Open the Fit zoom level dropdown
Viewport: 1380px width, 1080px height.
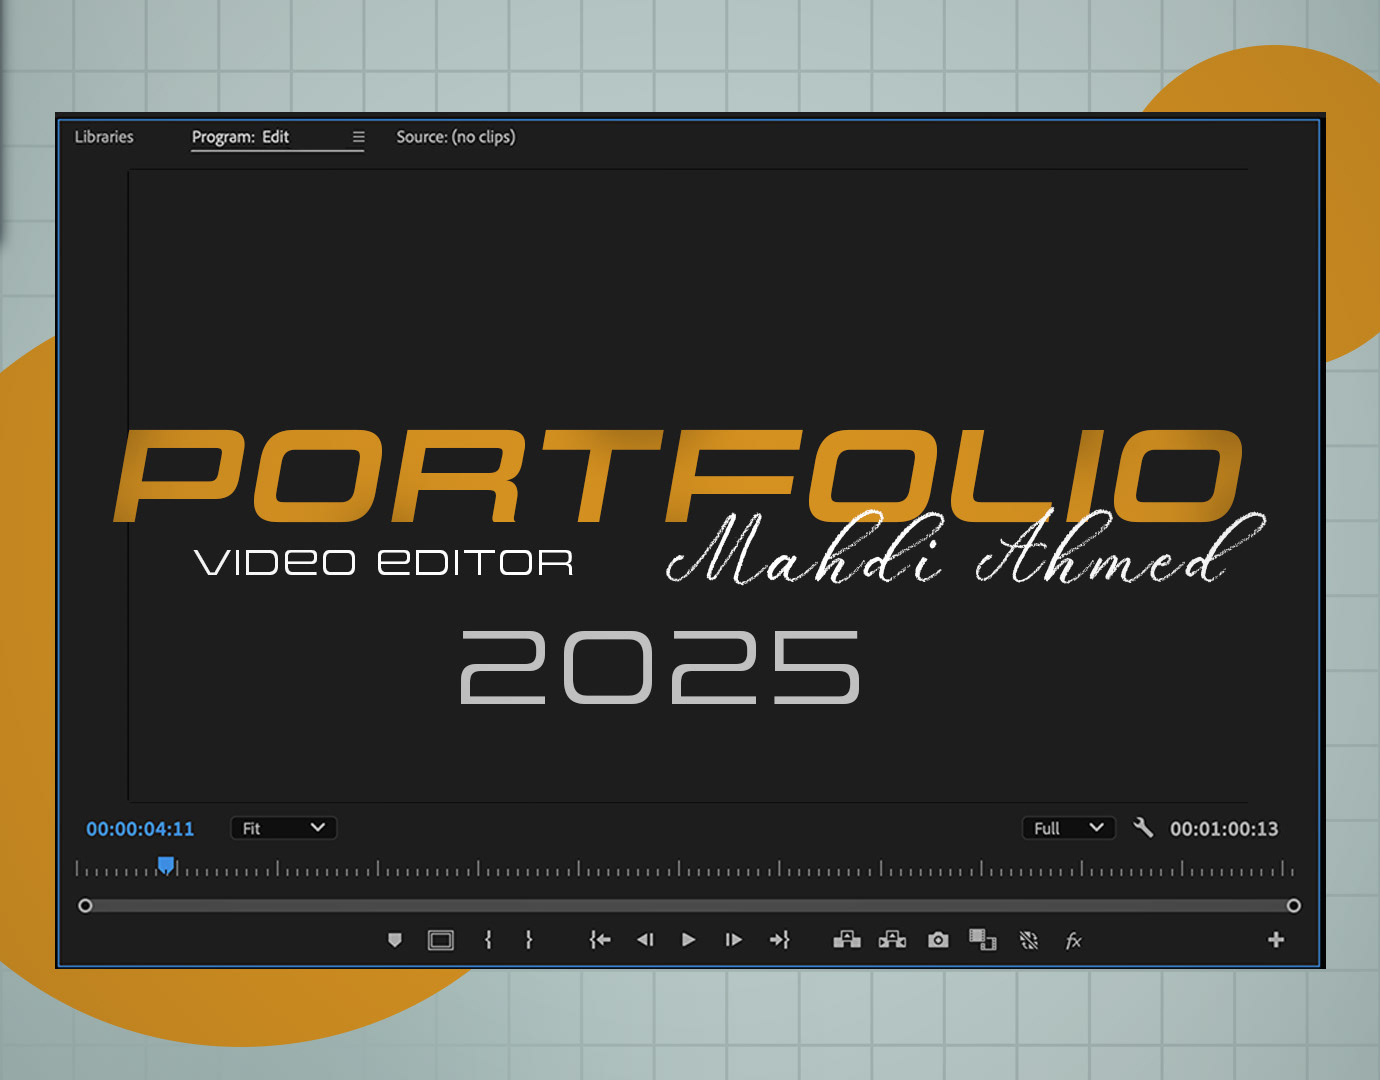(x=284, y=828)
